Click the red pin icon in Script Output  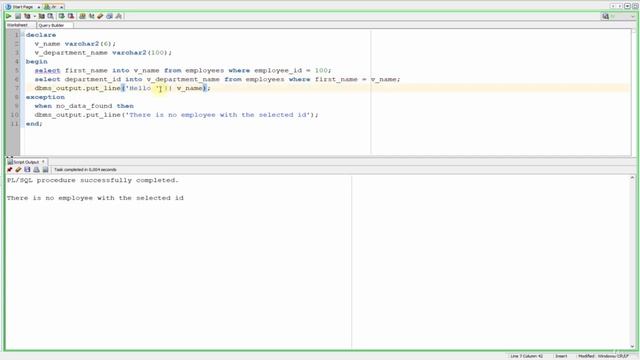[10, 169]
